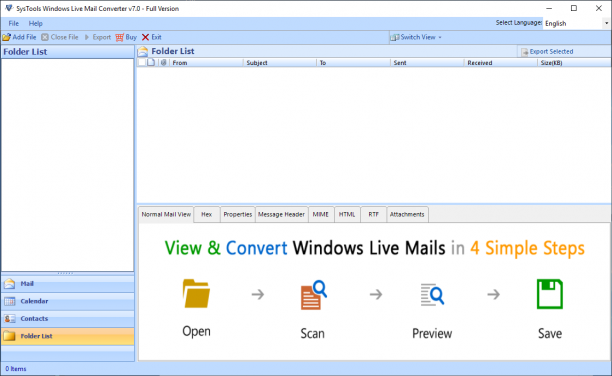The image size is (612, 376).
Task: Click the red Exit X icon
Action: 145,37
